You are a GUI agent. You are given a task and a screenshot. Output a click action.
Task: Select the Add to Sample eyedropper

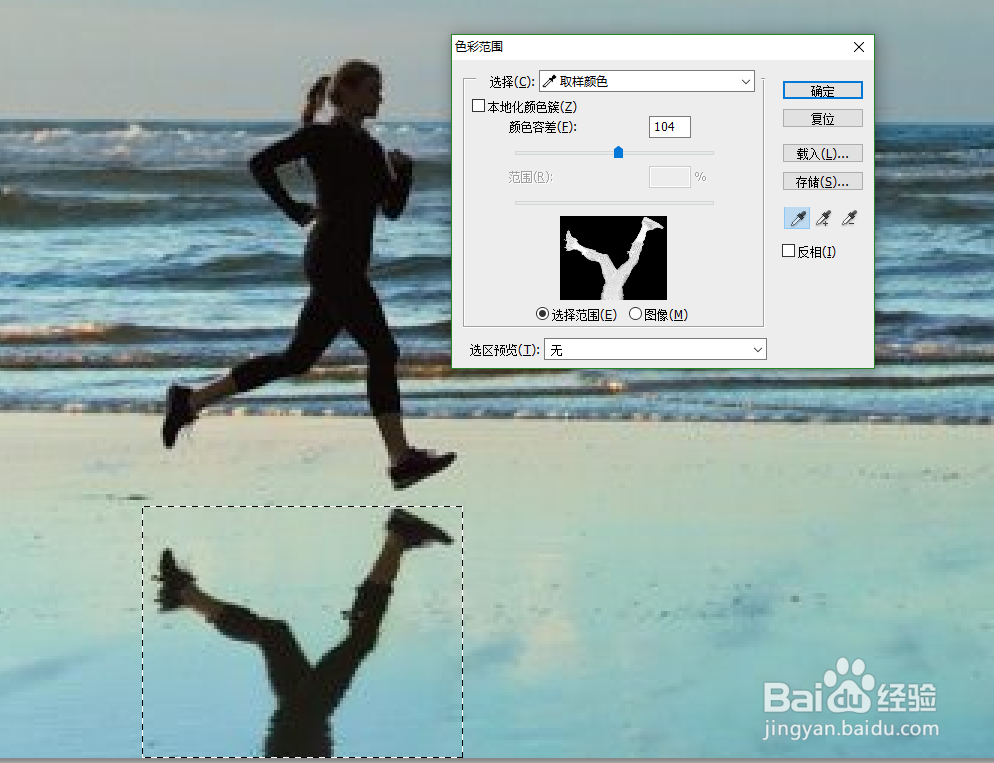pos(823,219)
